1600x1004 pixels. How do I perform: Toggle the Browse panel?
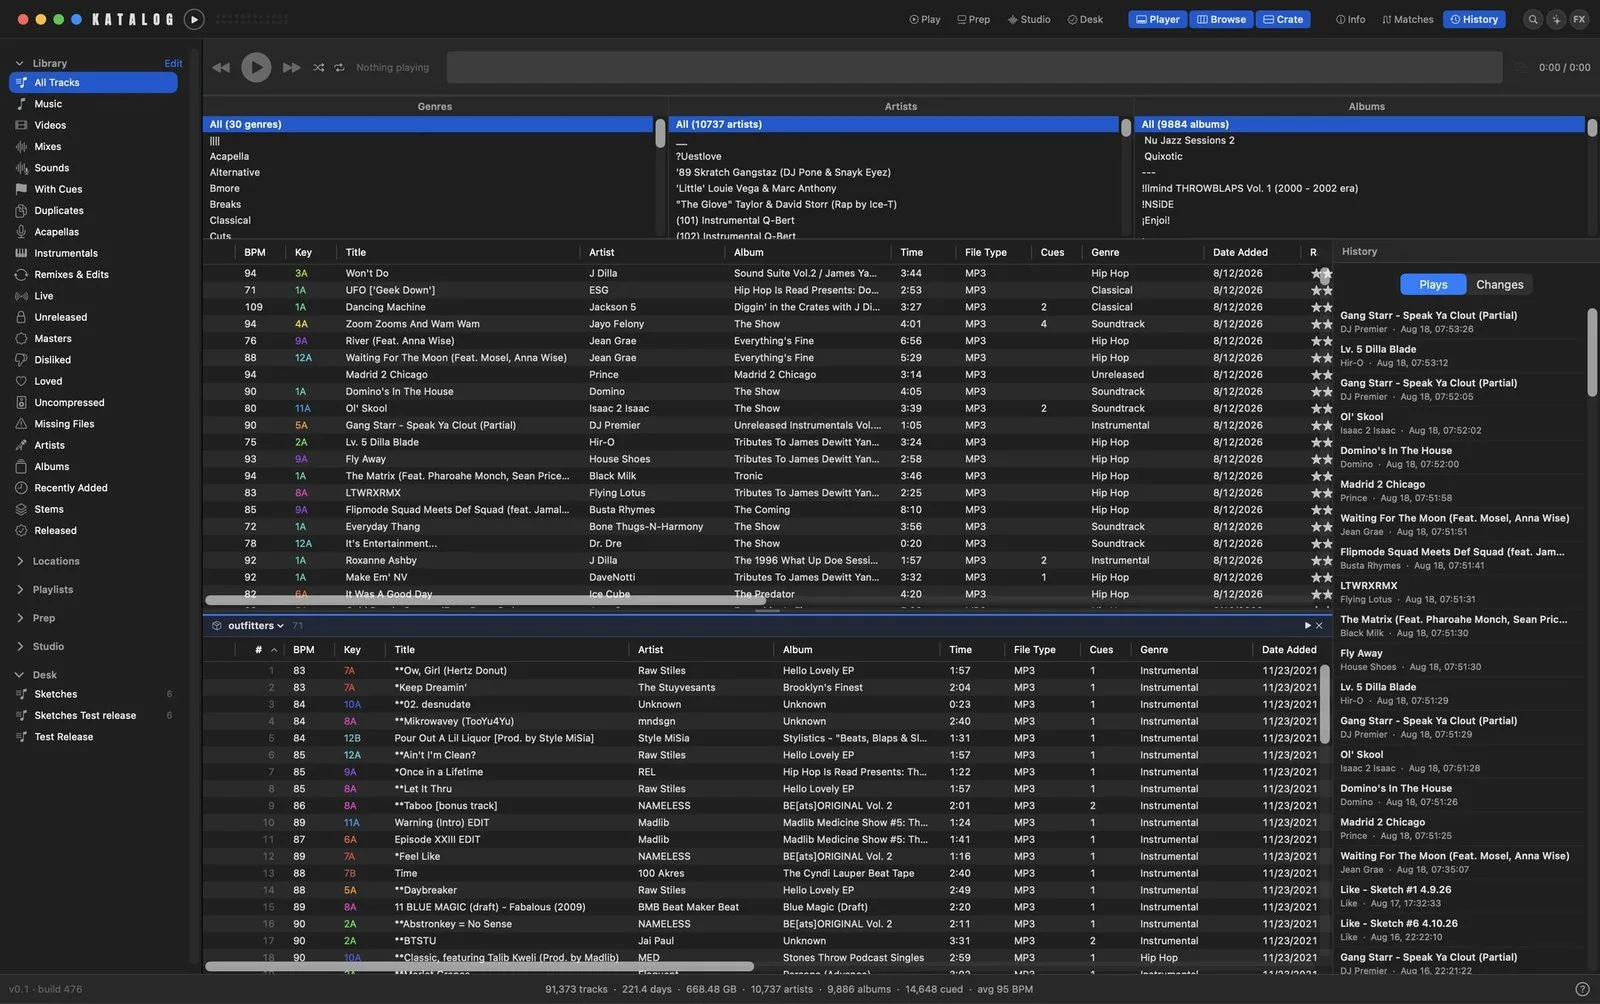coord(1221,19)
